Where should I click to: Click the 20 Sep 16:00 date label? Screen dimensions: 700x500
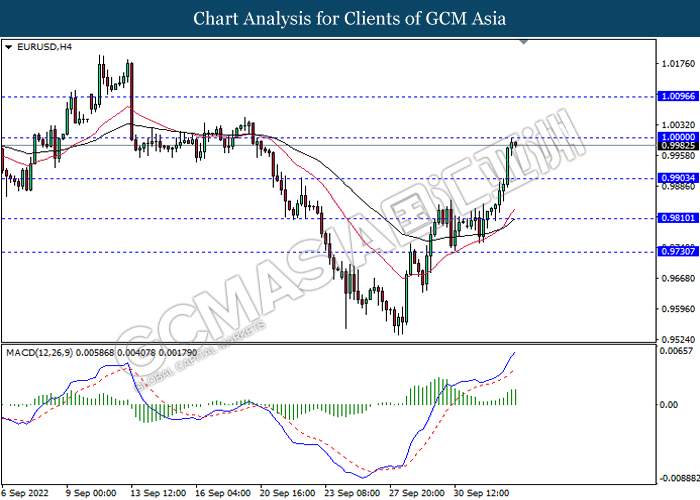tap(288, 493)
